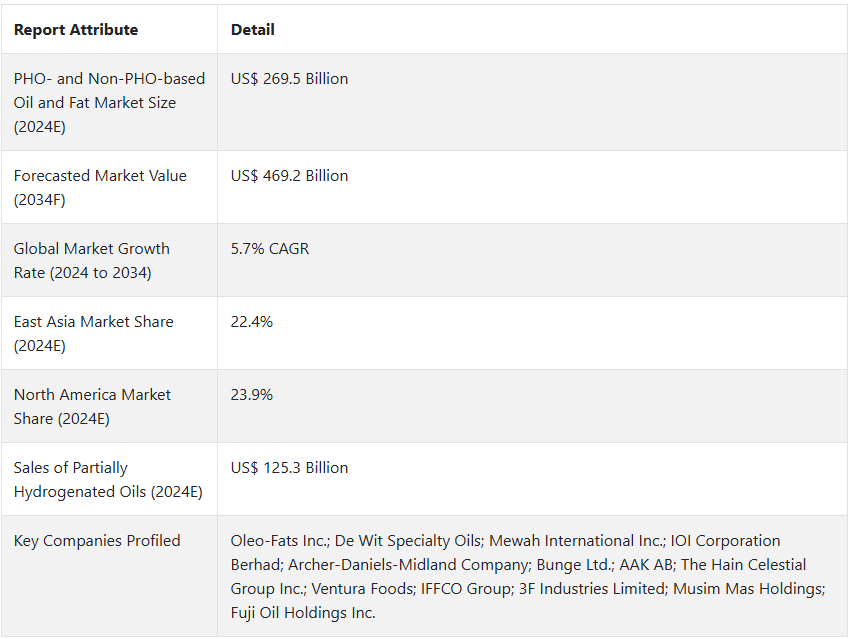Select Sales of Partially Hydrogenated Oils cell
The width and height of the screenshot is (848, 639).
click(108, 480)
